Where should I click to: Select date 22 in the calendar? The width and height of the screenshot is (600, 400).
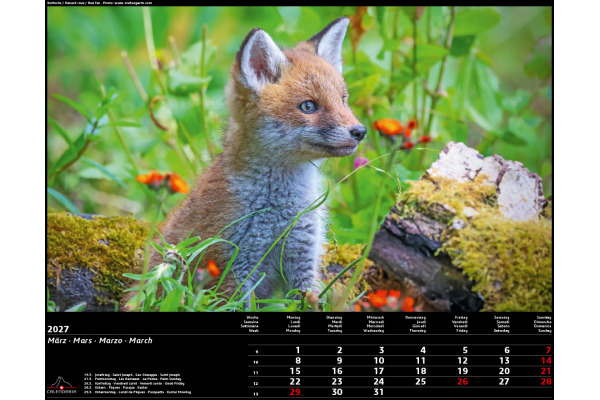tap(295, 382)
